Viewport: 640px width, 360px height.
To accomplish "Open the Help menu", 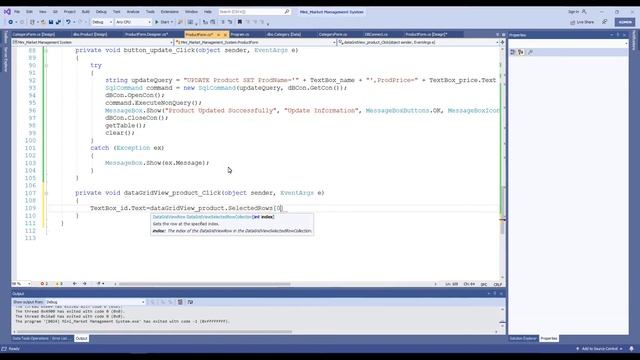I will 208,12.
